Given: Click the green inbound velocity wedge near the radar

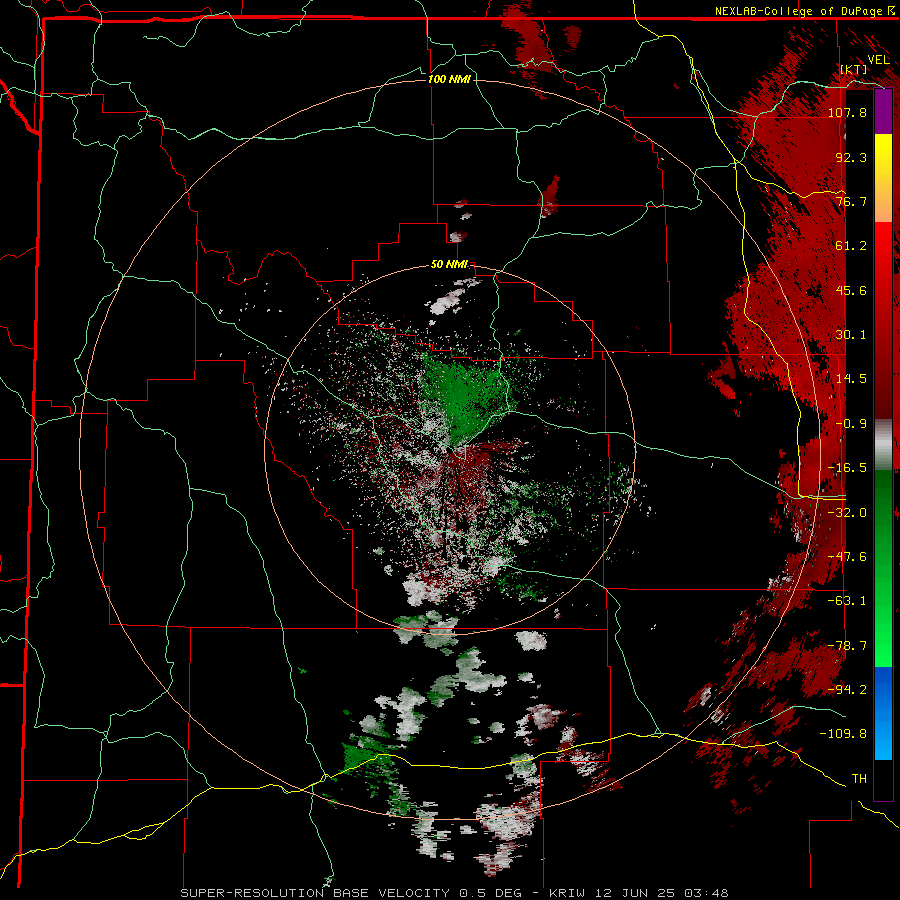Looking at the screenshot, I should point(463,398).
